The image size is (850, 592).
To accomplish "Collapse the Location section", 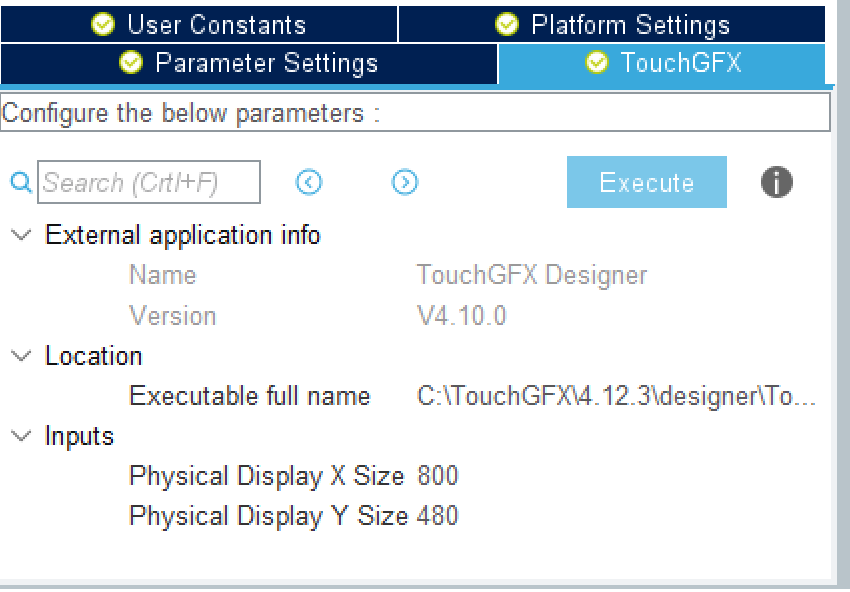I will coord(21,356).
